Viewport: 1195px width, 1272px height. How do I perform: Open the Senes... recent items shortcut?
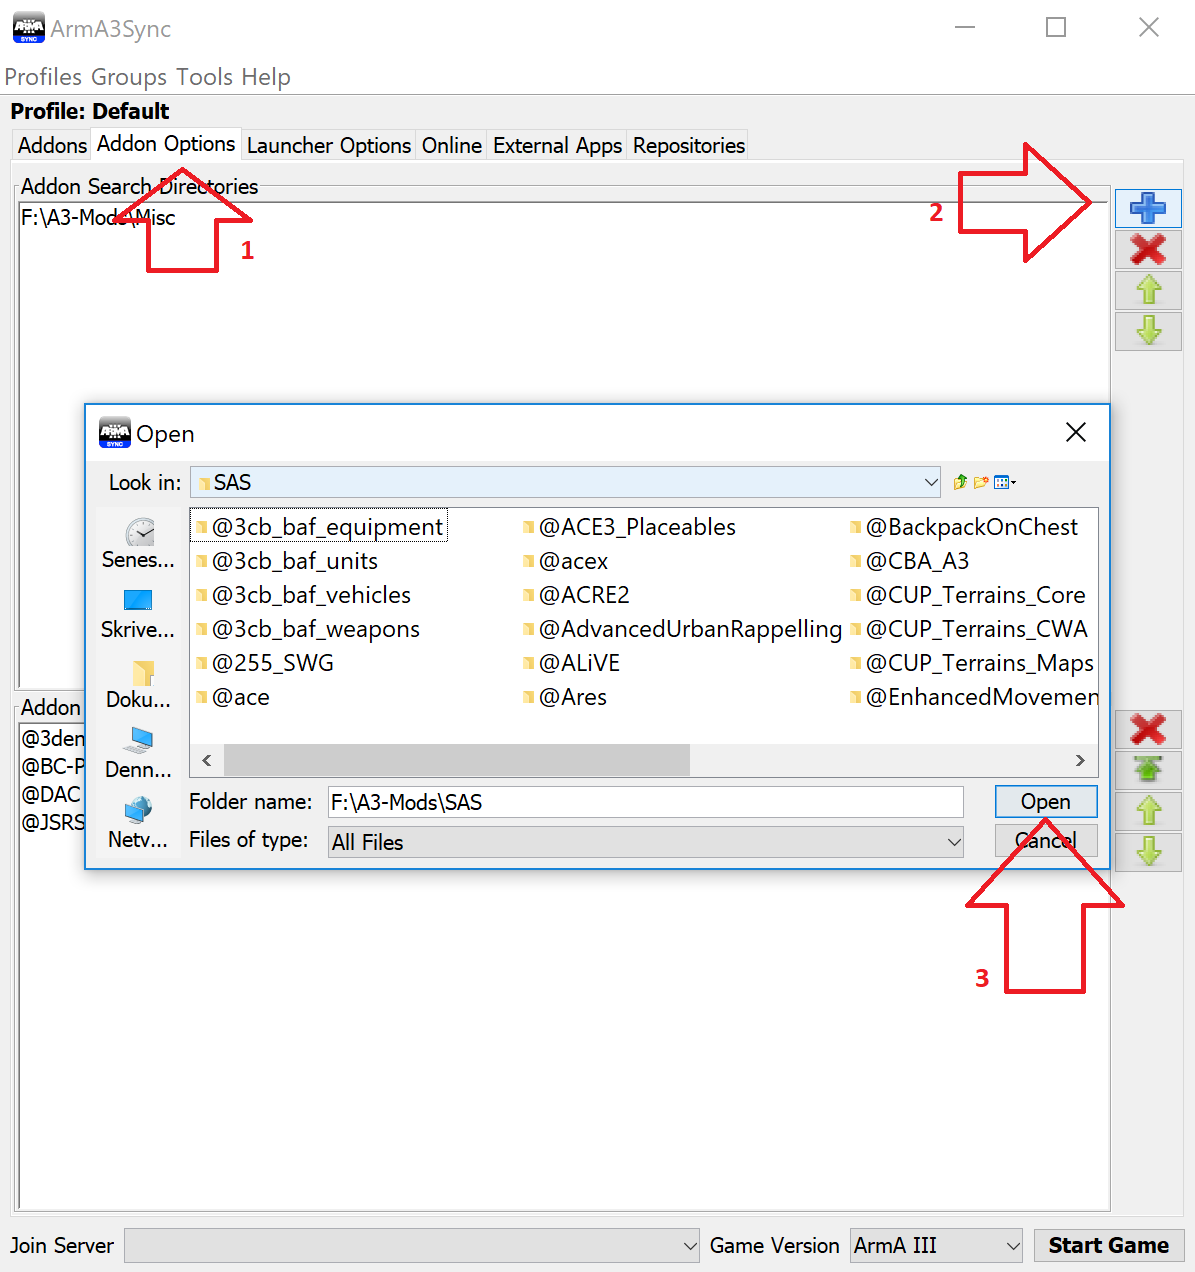[x=138, y=543]
